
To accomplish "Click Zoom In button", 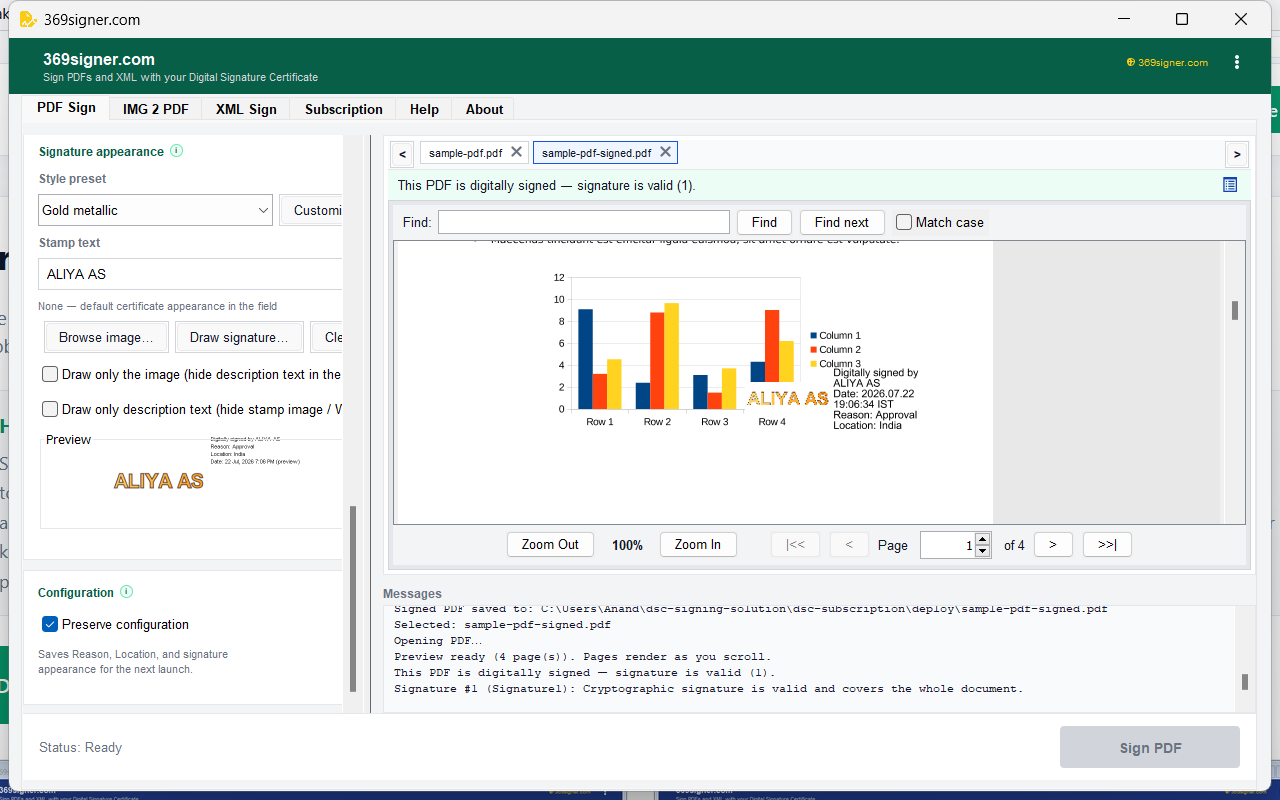I will [x=698, y=544].
